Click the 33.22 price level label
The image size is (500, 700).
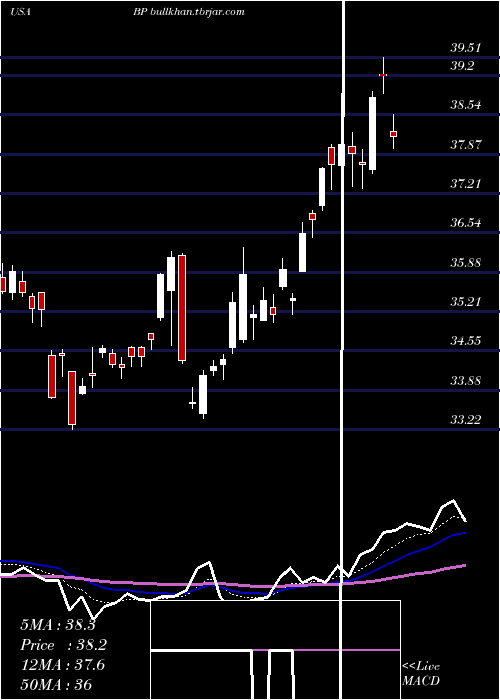pyautogui.click(x=466, y=420)
